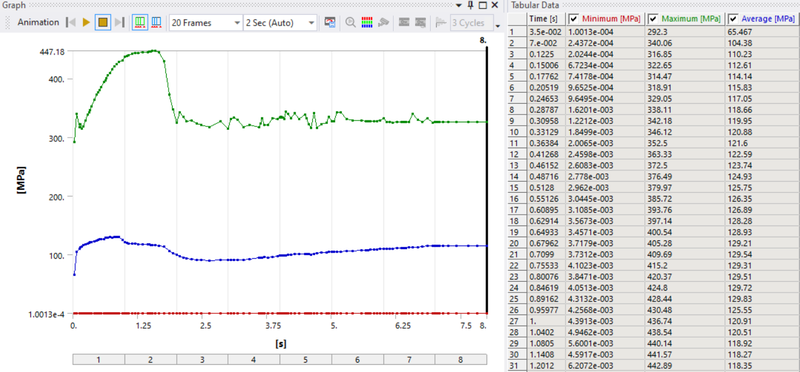The width and height of the screenshot is (800, 372).
Task: Select step 6 in the timeline bar
Action: tap(357, 359)
